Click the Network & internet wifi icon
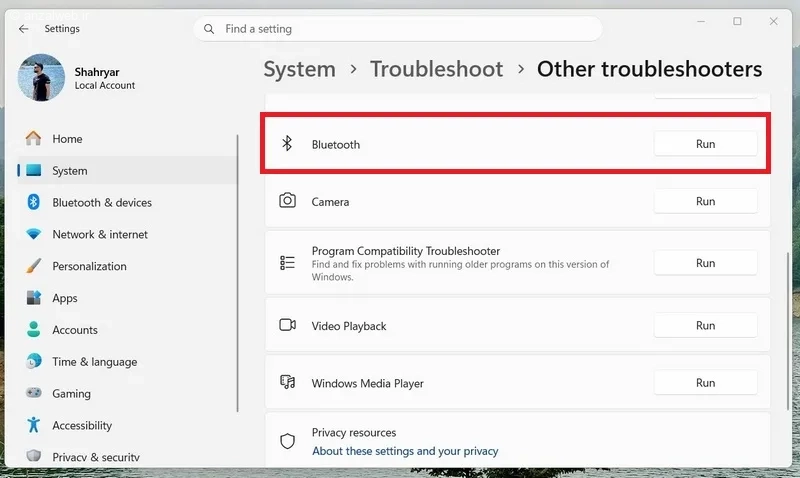The width and height of the screenshot is (800, 478). pos(34,234)
